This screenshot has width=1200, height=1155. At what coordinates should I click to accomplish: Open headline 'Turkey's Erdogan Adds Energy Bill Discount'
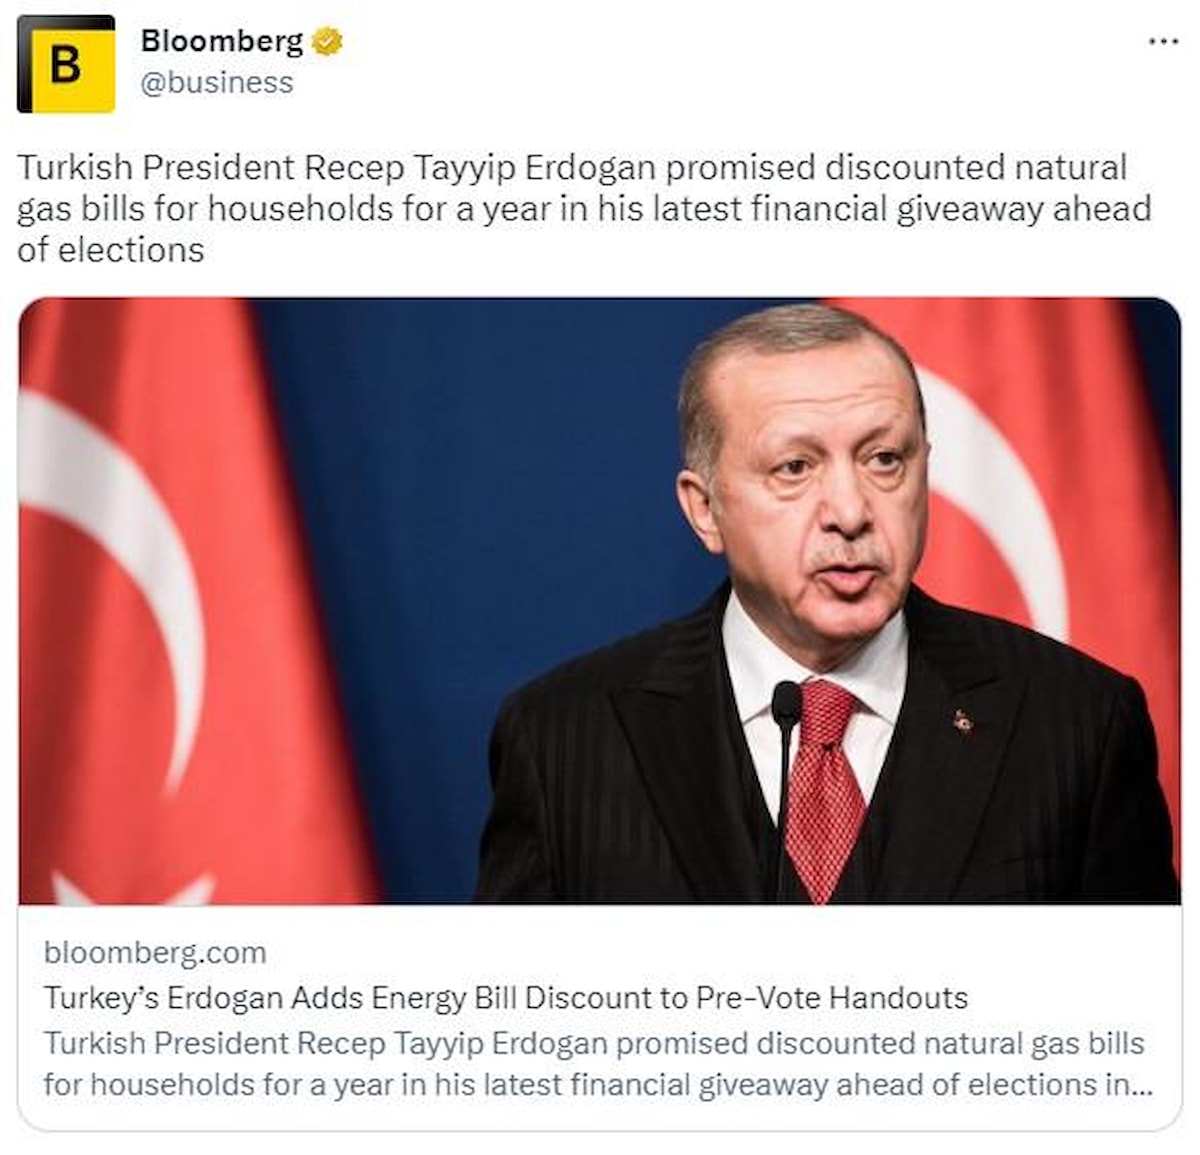(506, 998)
